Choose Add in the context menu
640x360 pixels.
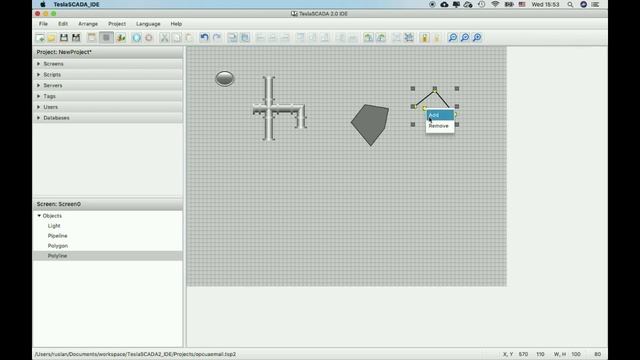pos(440,115)
